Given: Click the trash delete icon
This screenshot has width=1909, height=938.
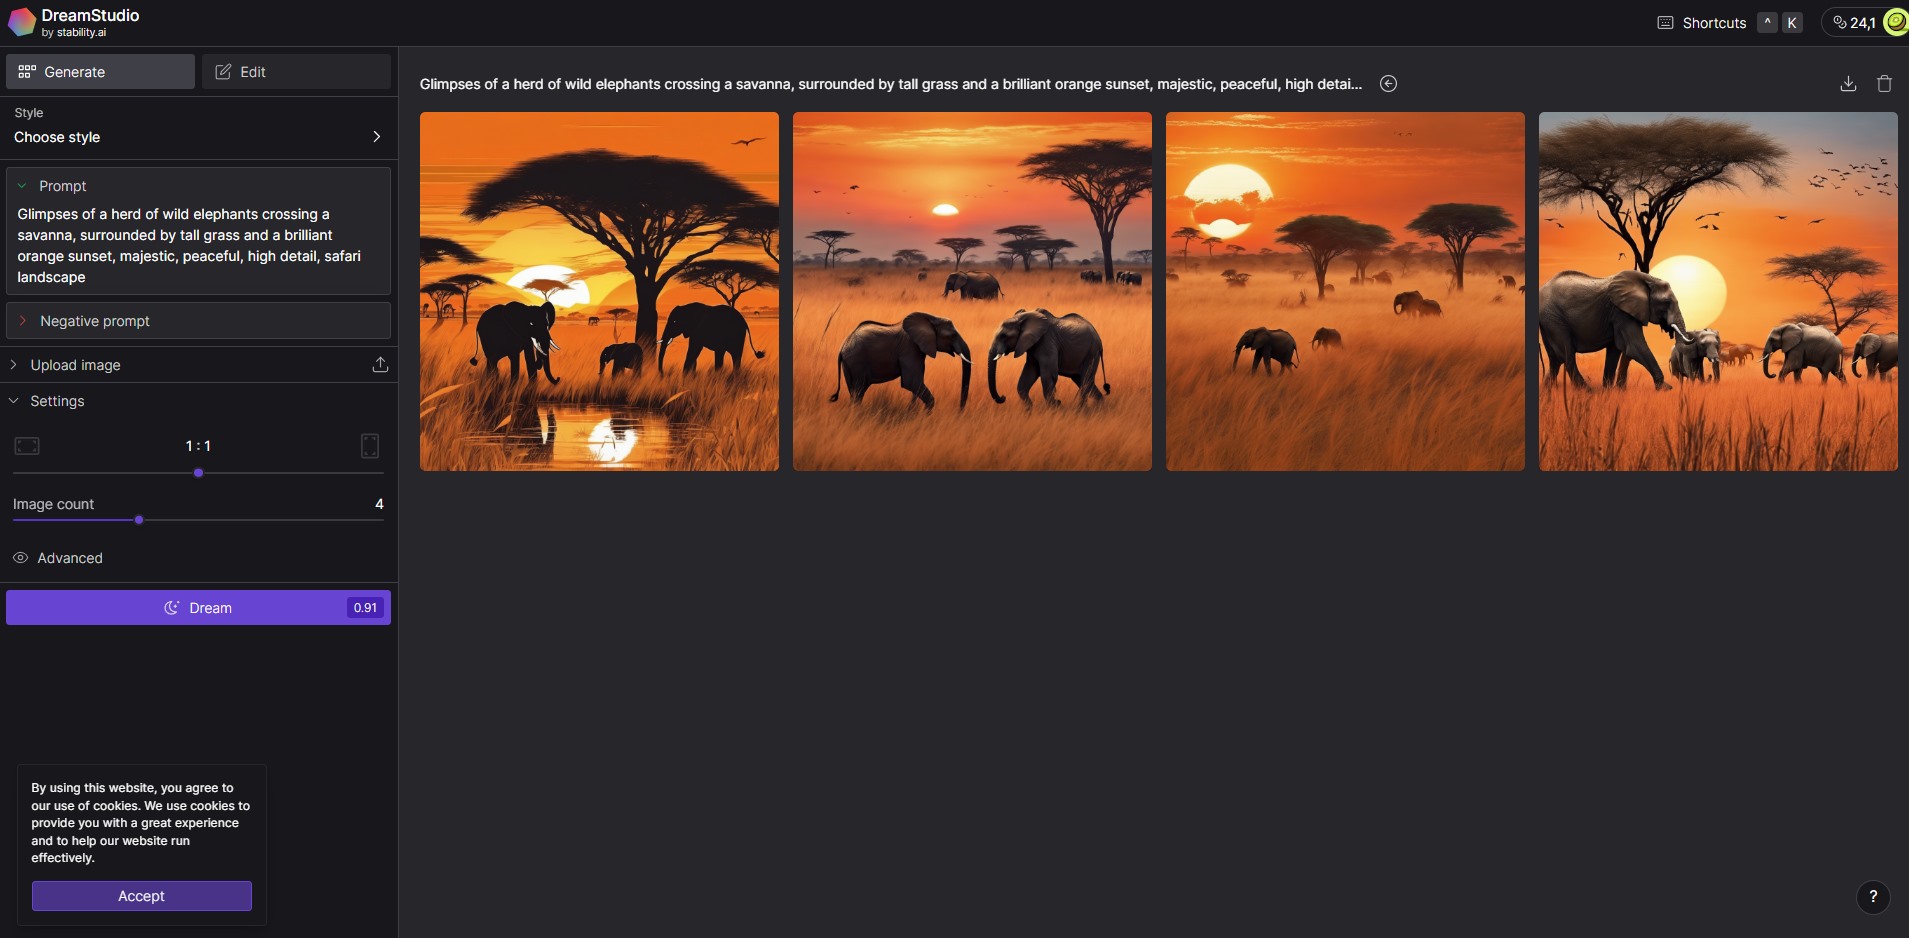Looking at the screenshot, I should click(1884, 84).
